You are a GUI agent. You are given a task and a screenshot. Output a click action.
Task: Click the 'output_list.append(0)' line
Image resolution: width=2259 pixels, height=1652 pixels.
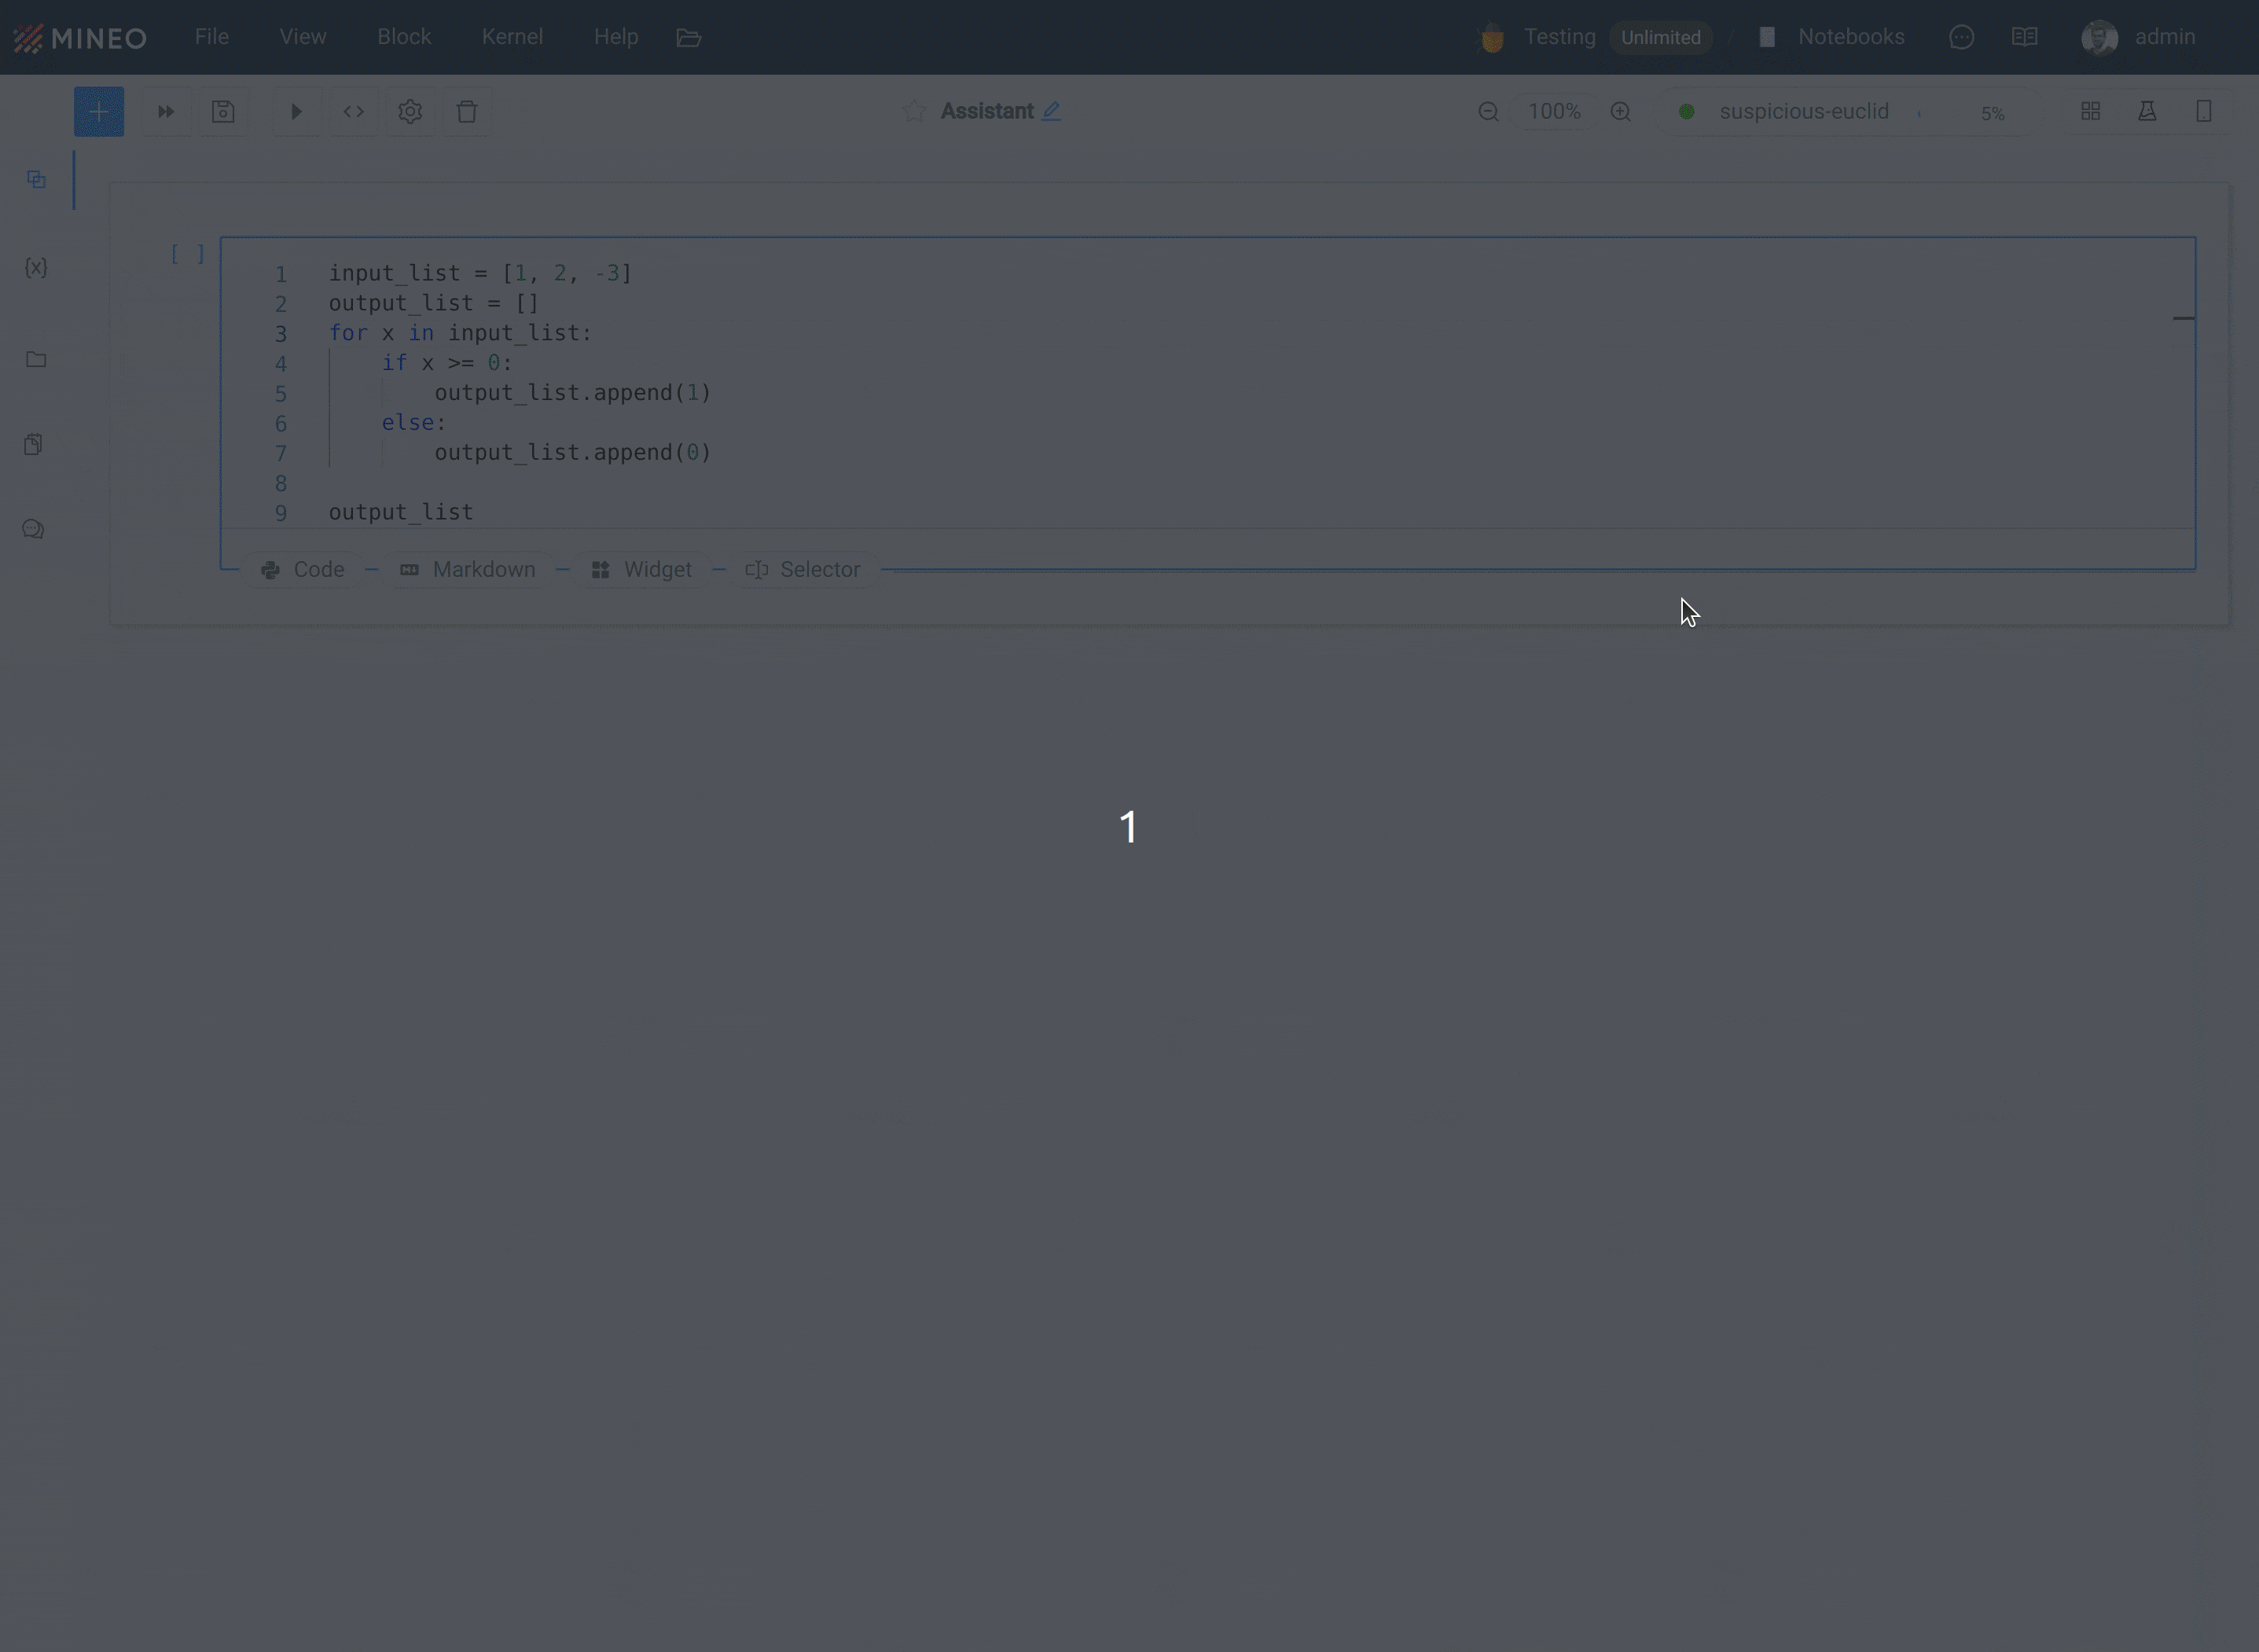[x=572, y=453]
